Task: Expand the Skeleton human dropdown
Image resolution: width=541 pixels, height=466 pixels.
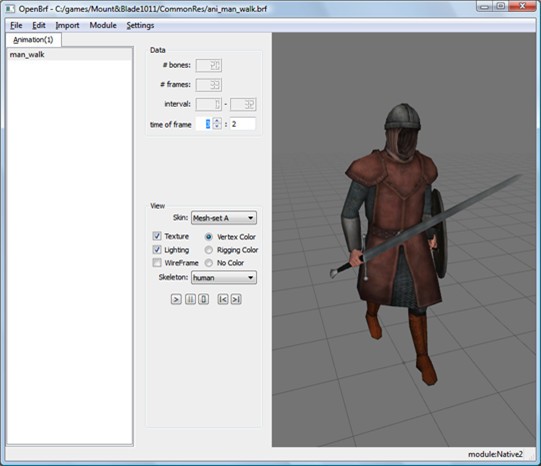Action: pos(224,278)
